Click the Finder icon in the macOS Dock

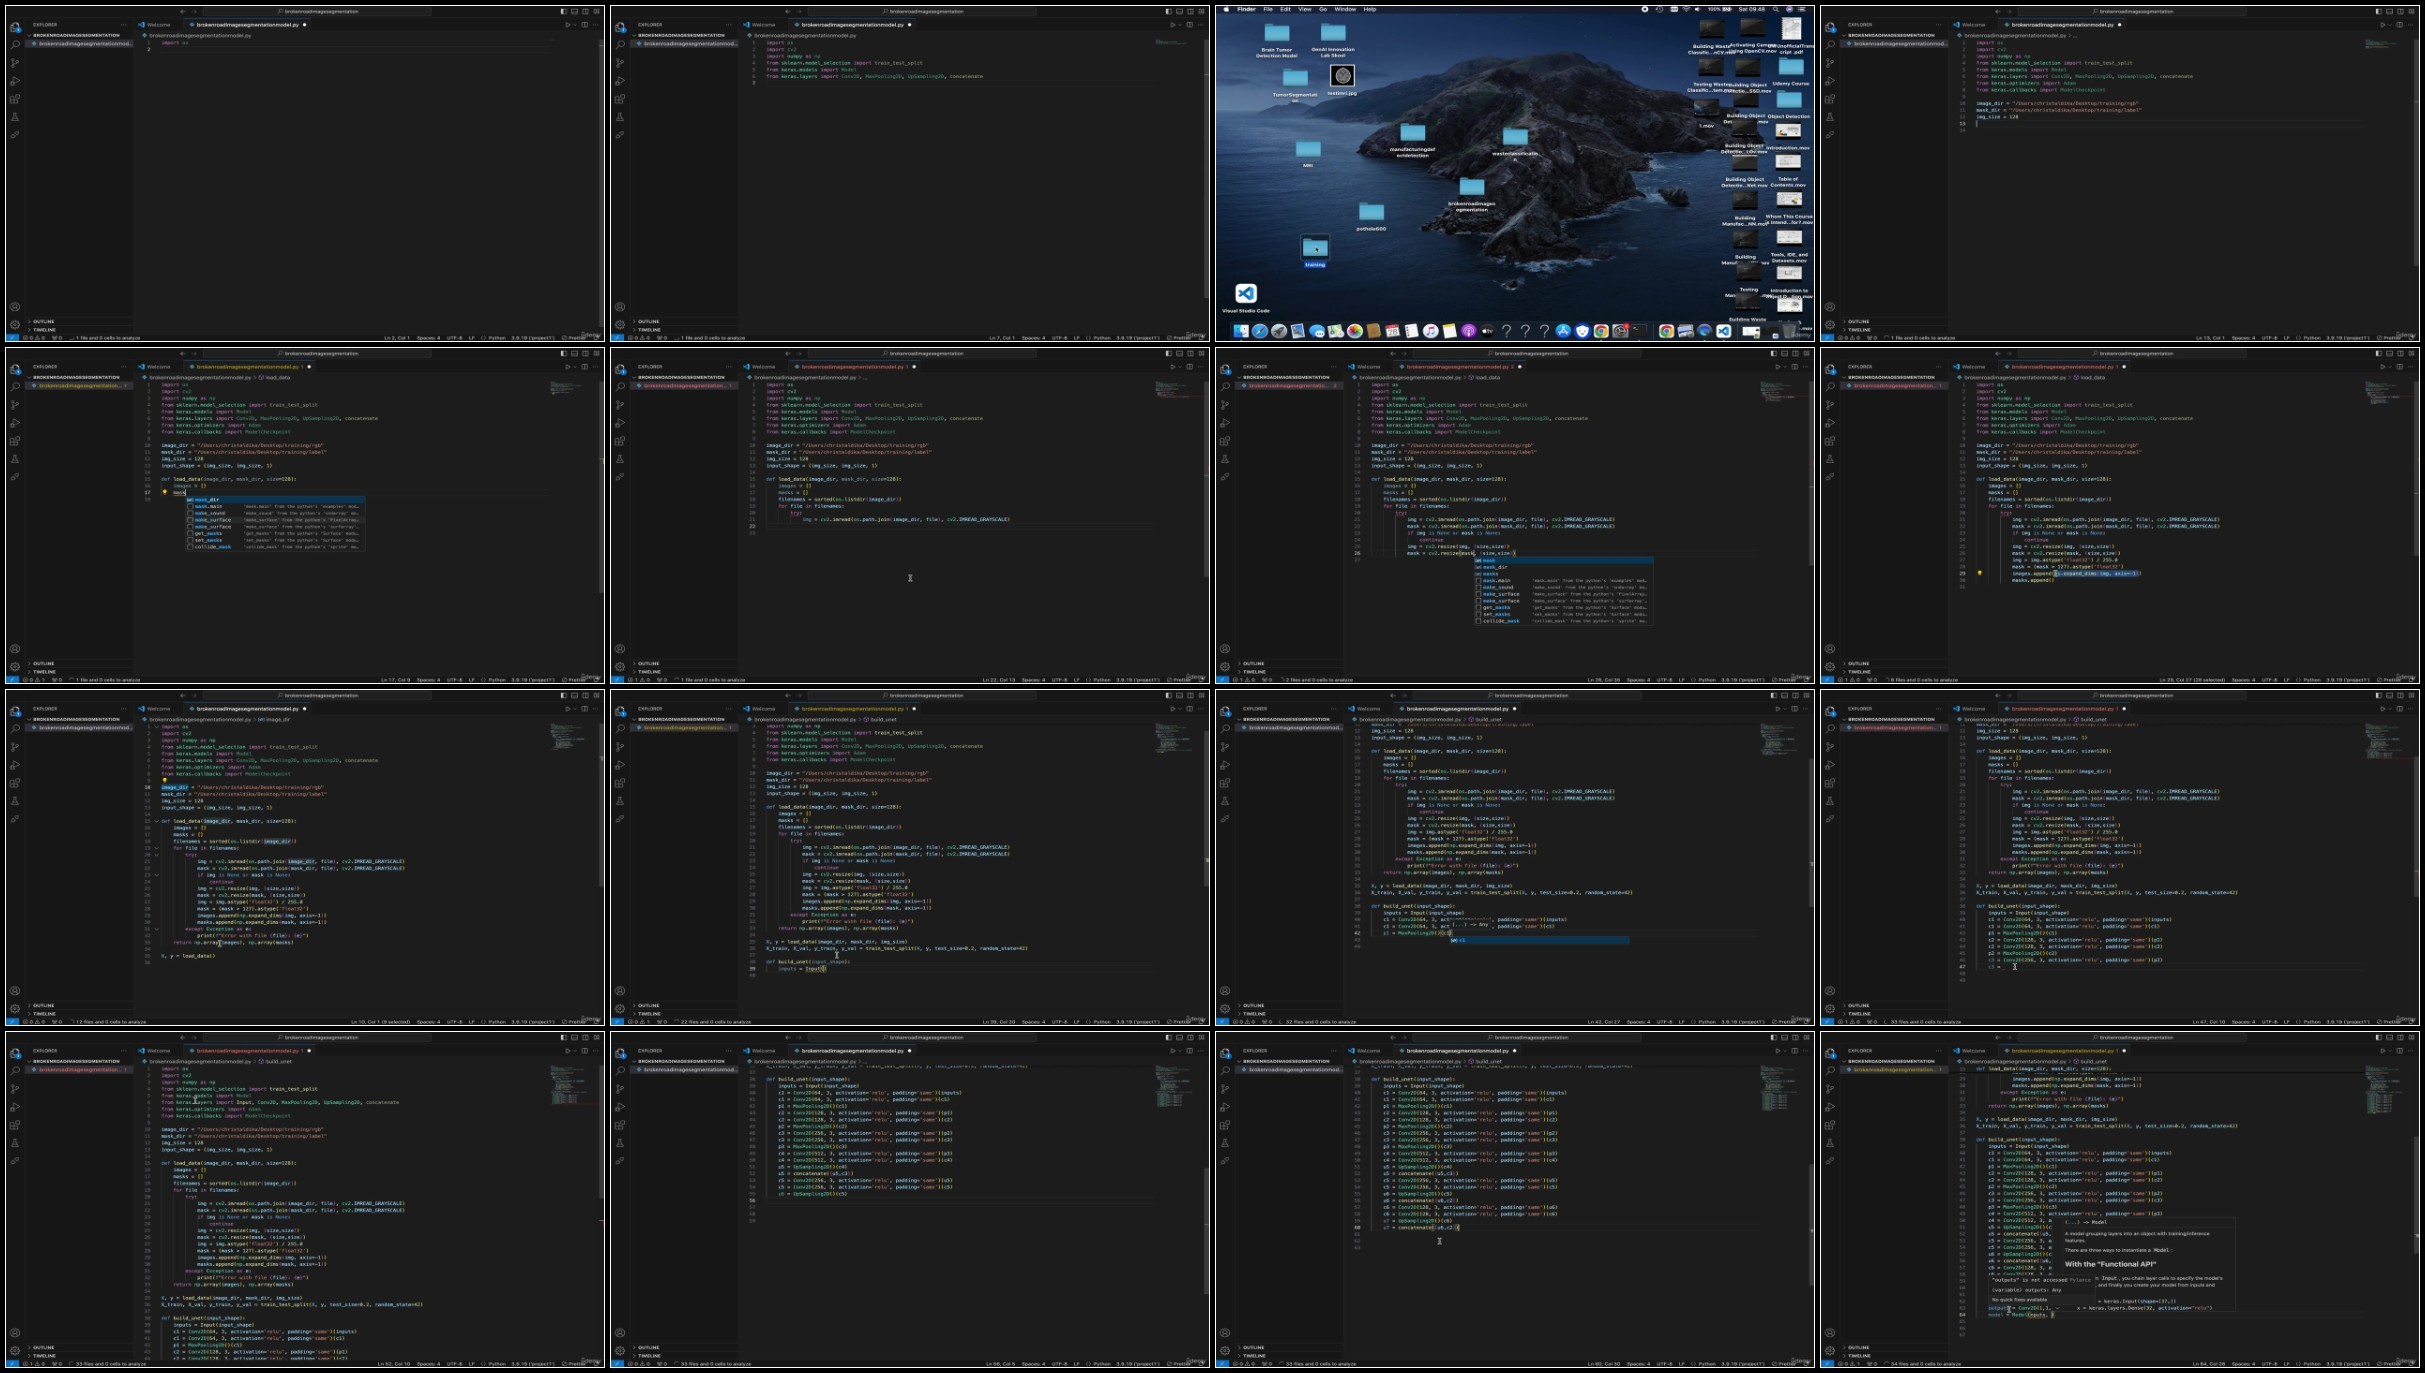click(1241, 331)
